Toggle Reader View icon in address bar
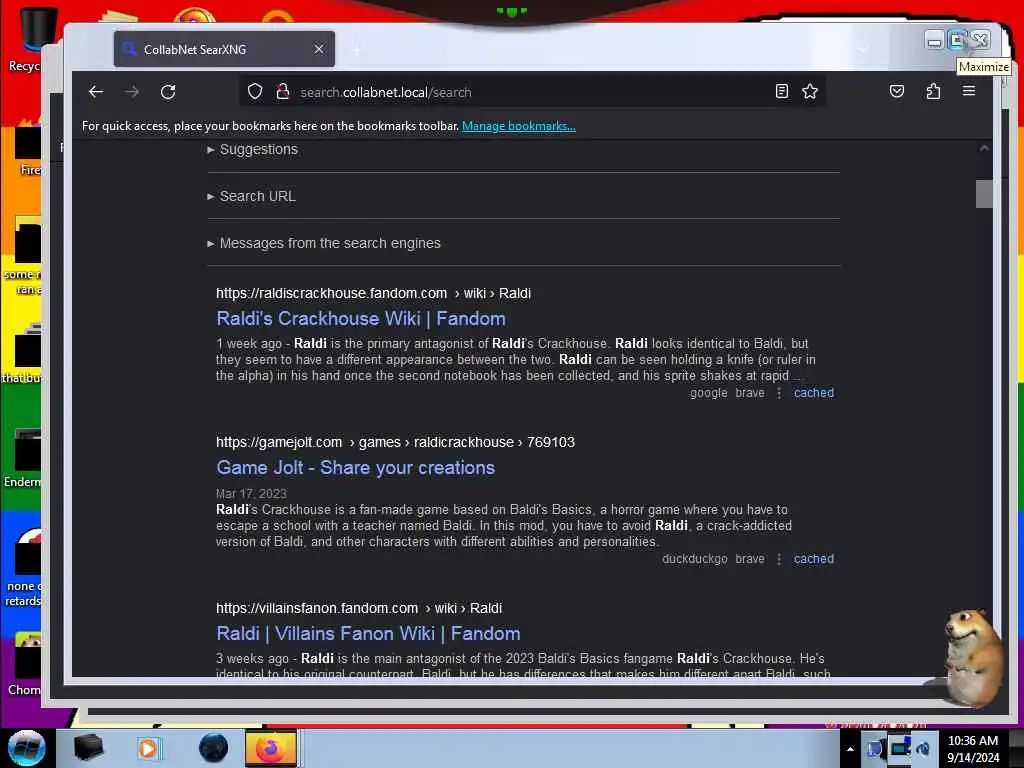 click(x=781, y=91)
